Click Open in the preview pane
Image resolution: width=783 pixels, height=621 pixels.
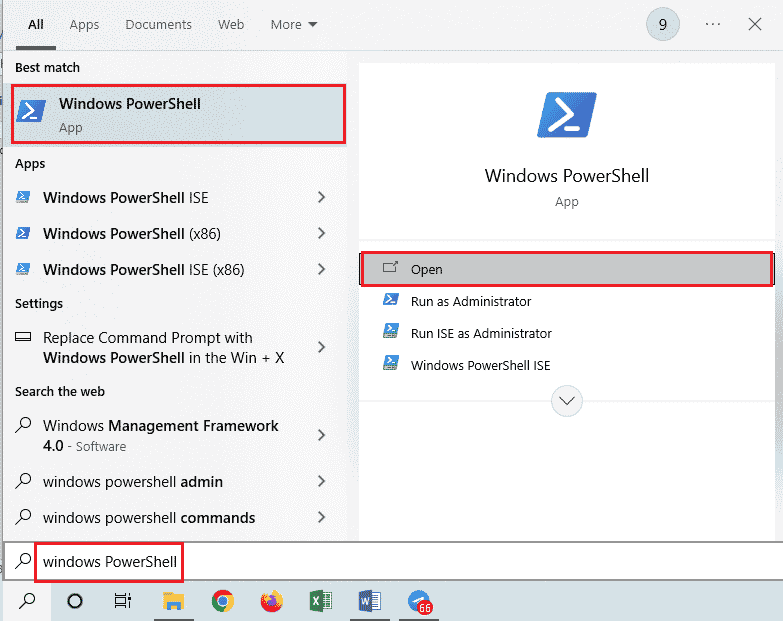[x=567, y=269]
